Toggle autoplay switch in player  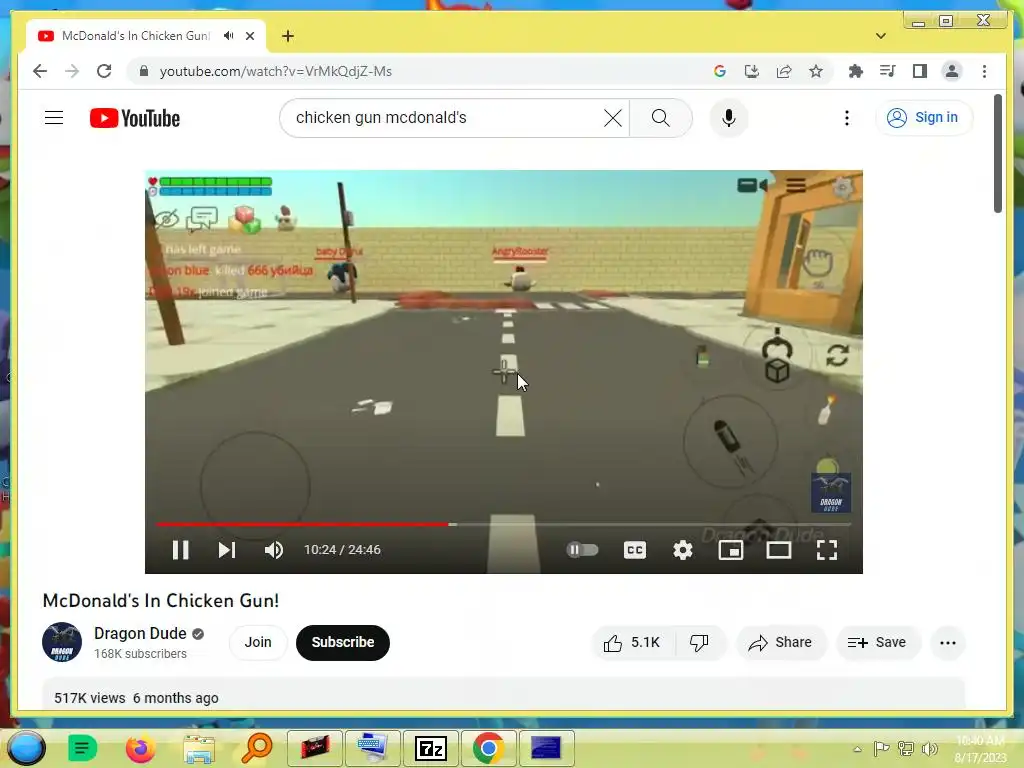[x=582, y=550]
